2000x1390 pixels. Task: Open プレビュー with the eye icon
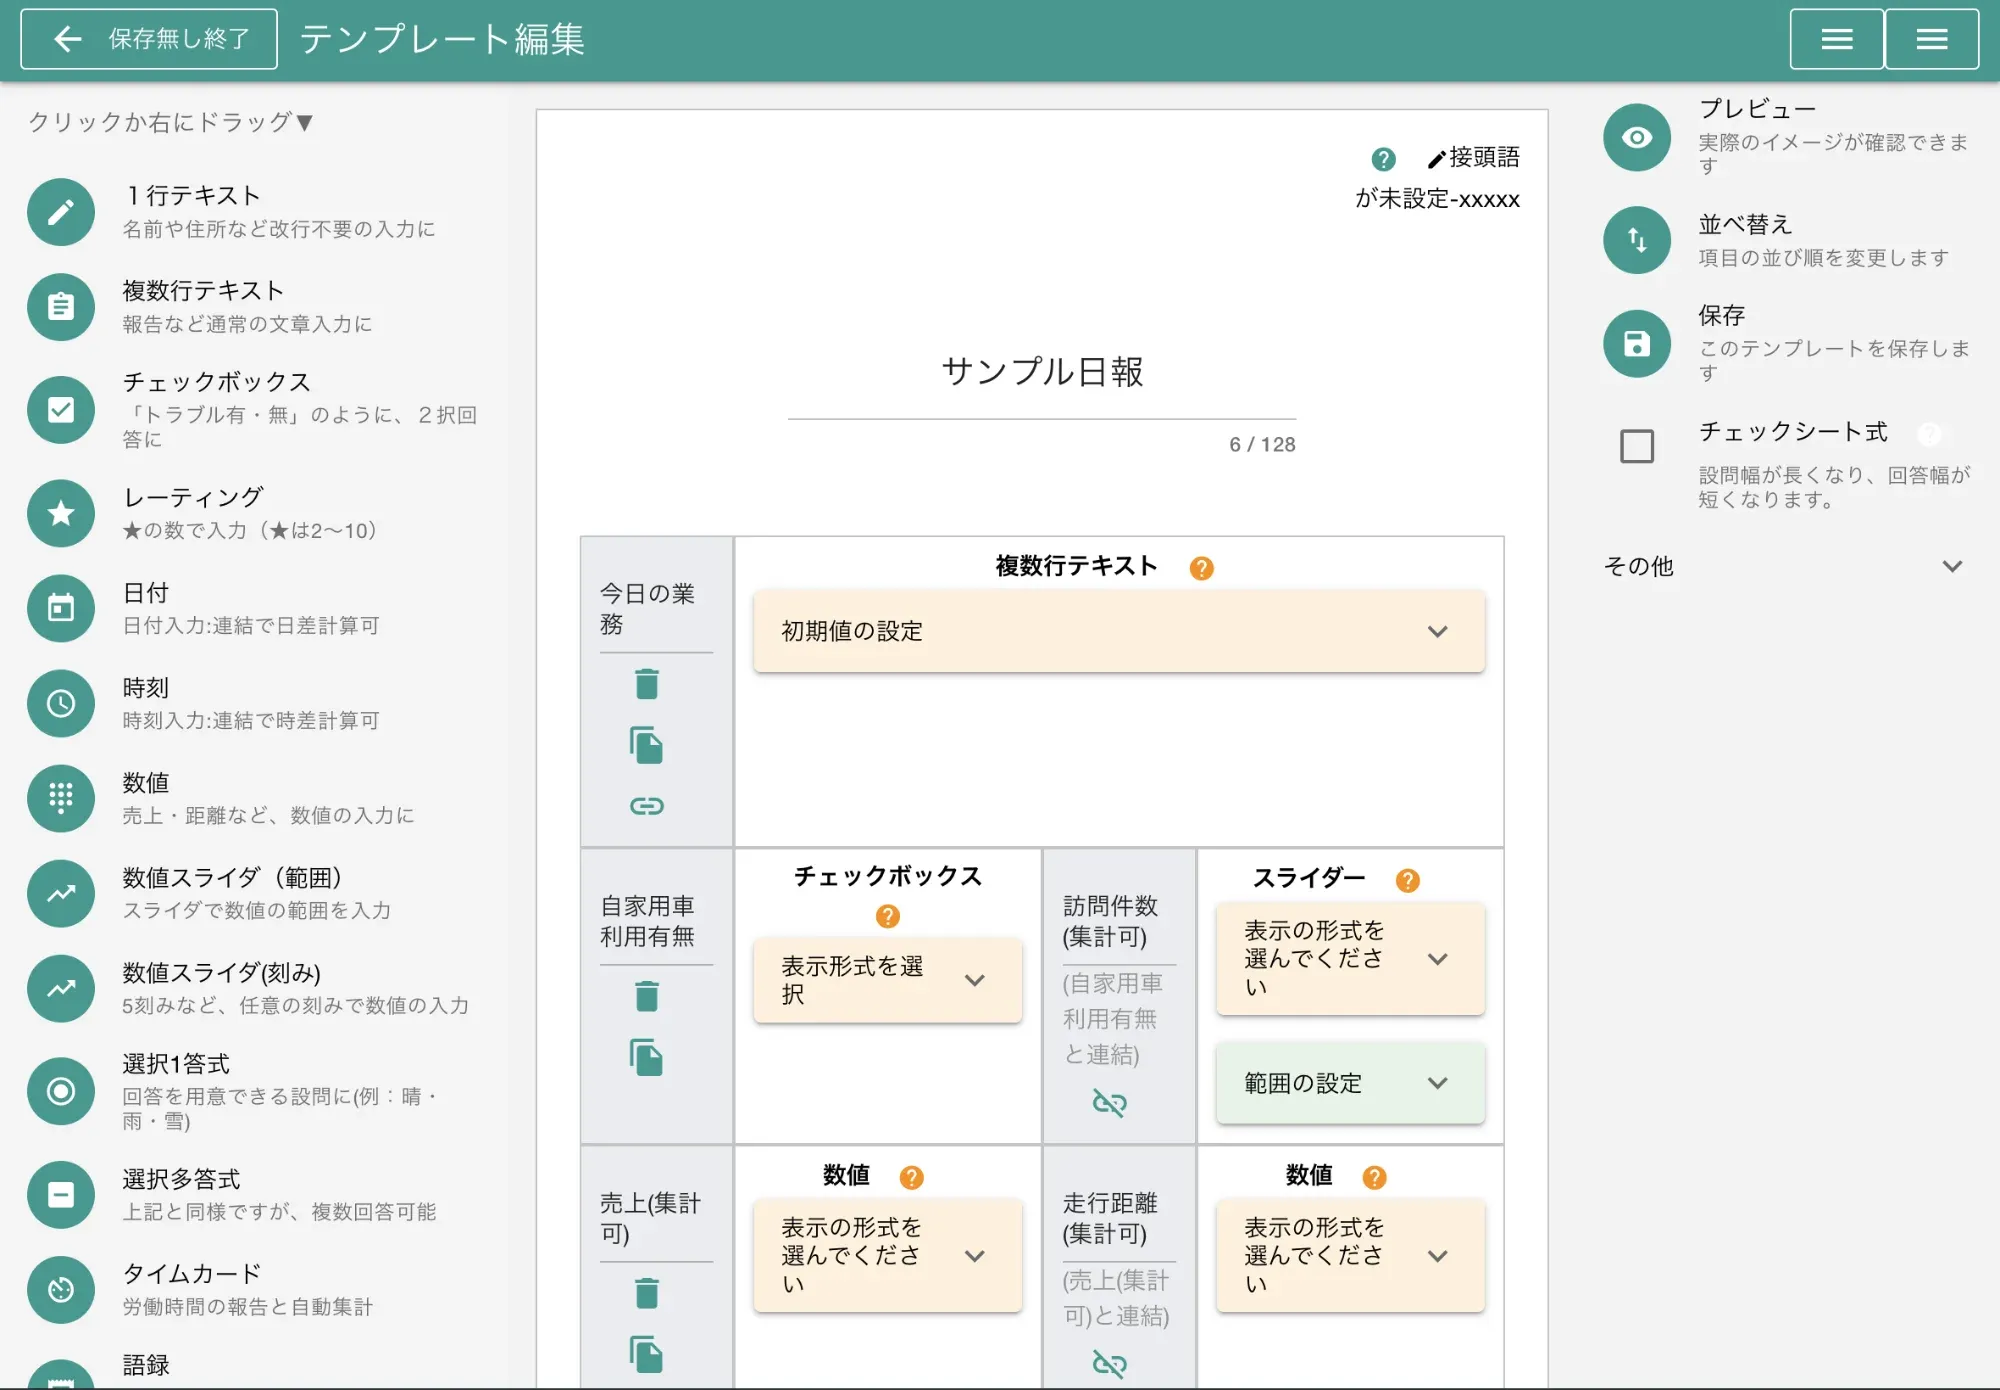click(1636, 137)
